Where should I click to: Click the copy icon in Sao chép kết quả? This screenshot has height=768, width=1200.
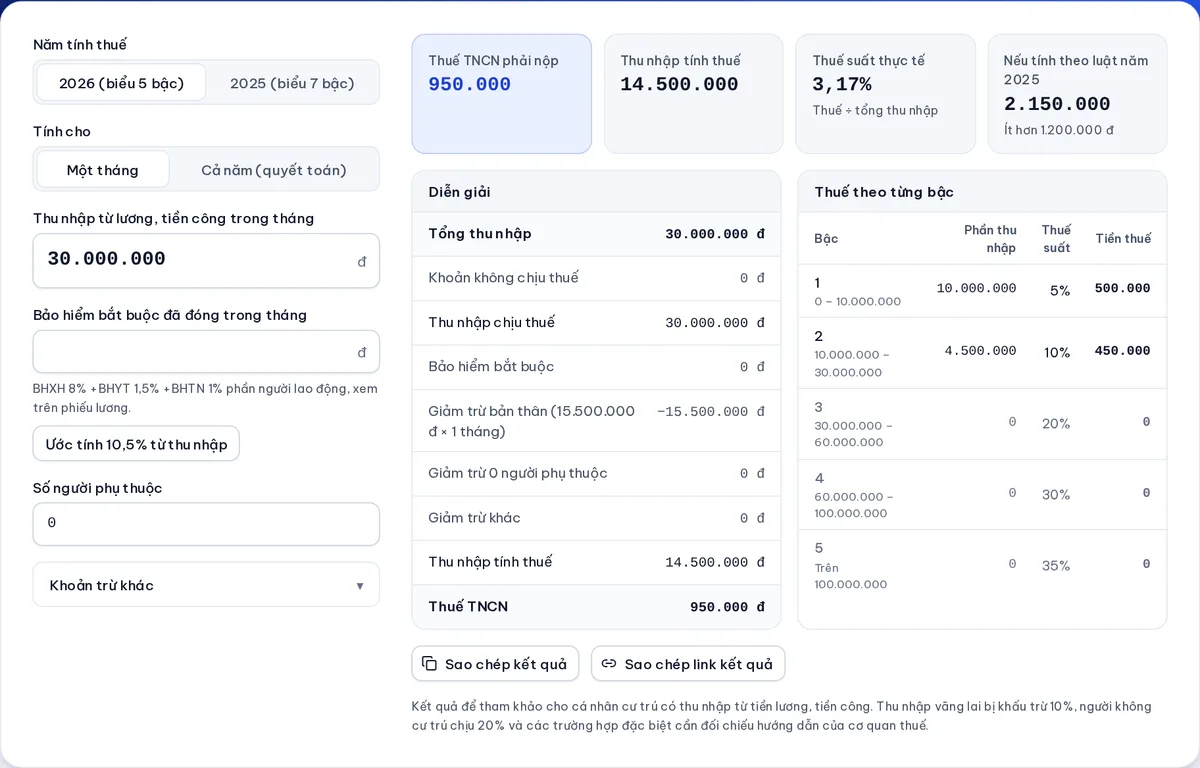point(429,664)
